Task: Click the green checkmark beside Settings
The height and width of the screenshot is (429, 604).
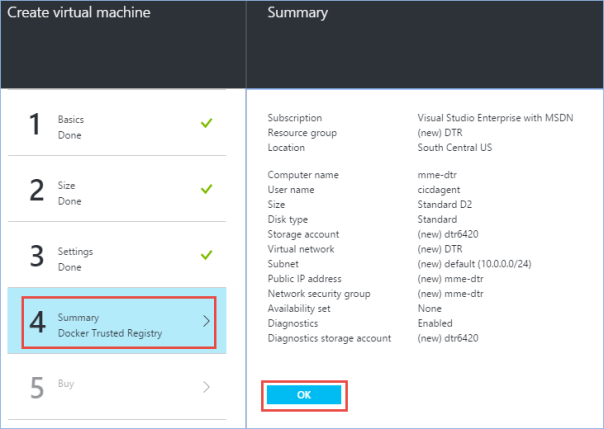Action: pos(207,255)
